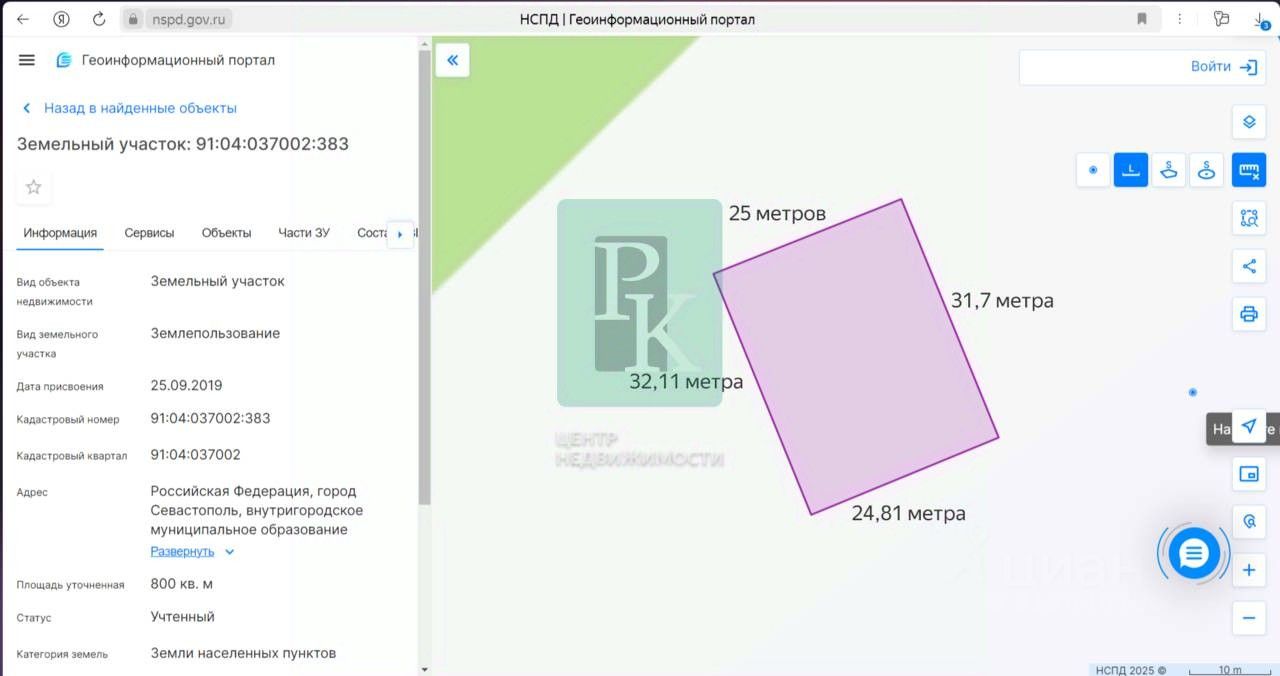The width and height of the screenshot is (1280, 676).
Task: Go back in the browser
Action: 22,19
